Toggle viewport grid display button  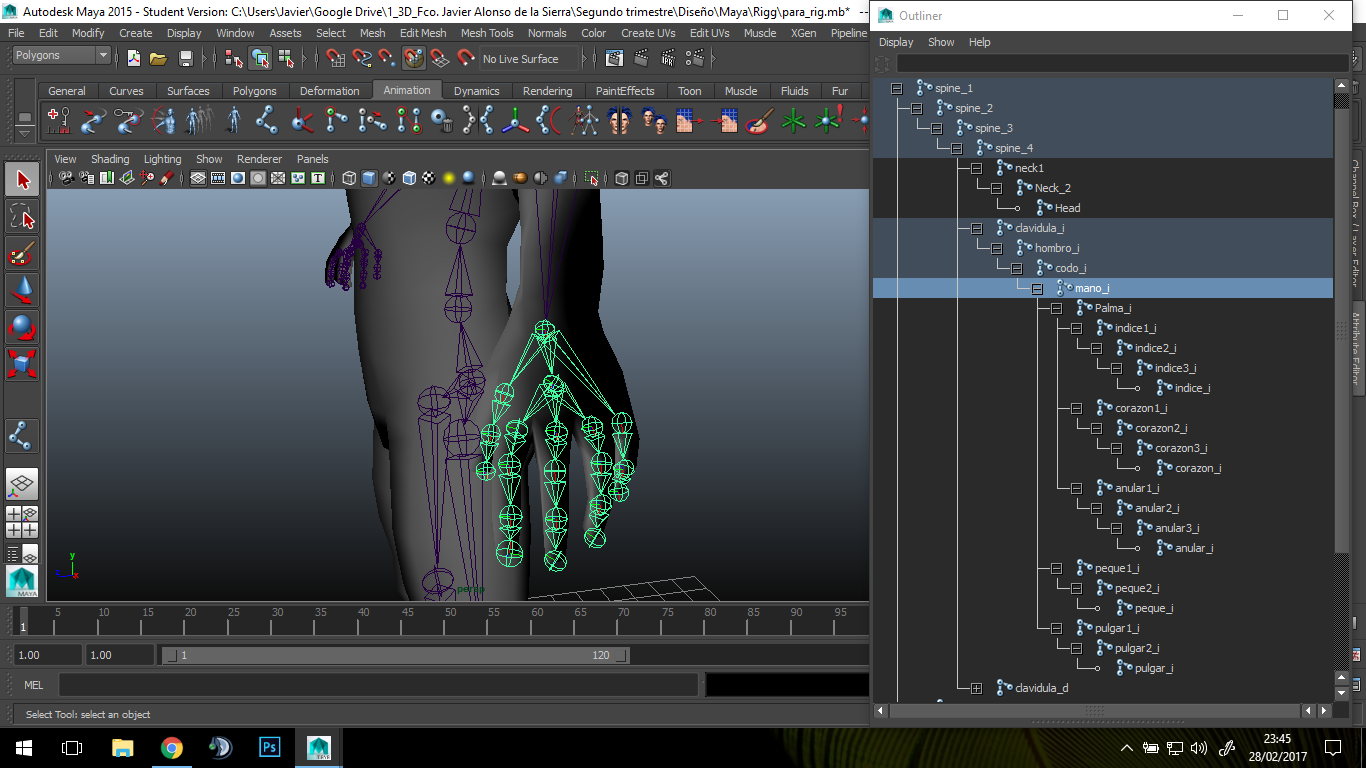(198, 178)
